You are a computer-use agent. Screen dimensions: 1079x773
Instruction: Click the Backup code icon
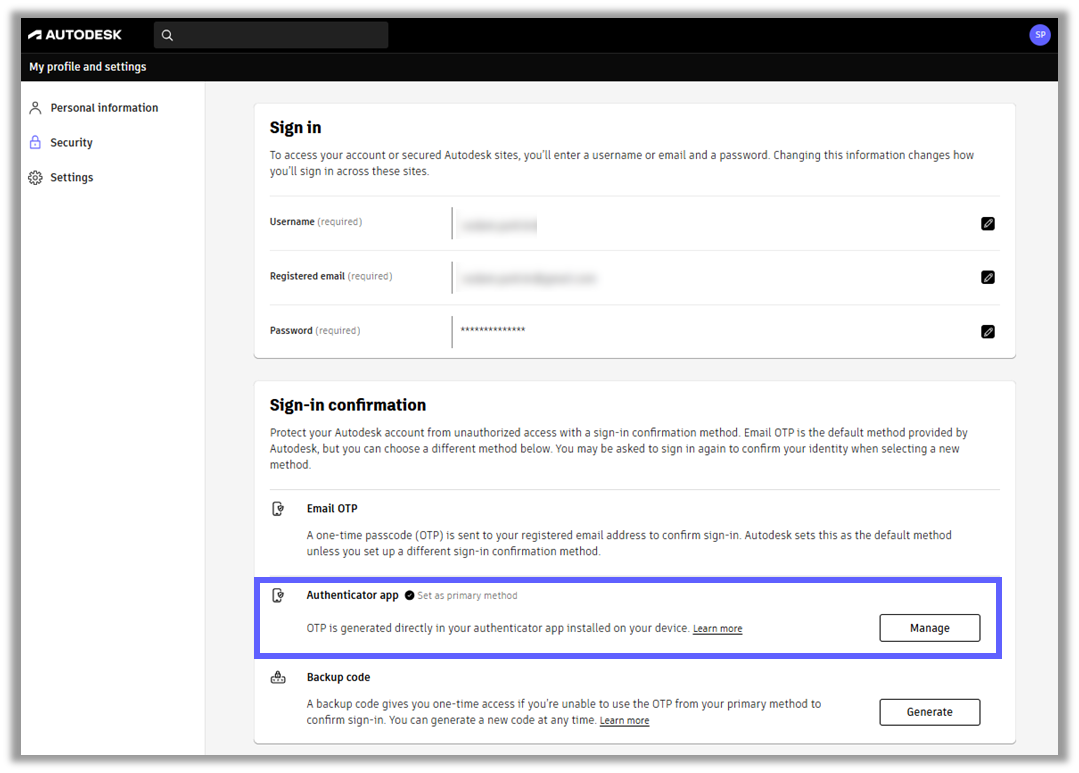[x=278, y=677]
